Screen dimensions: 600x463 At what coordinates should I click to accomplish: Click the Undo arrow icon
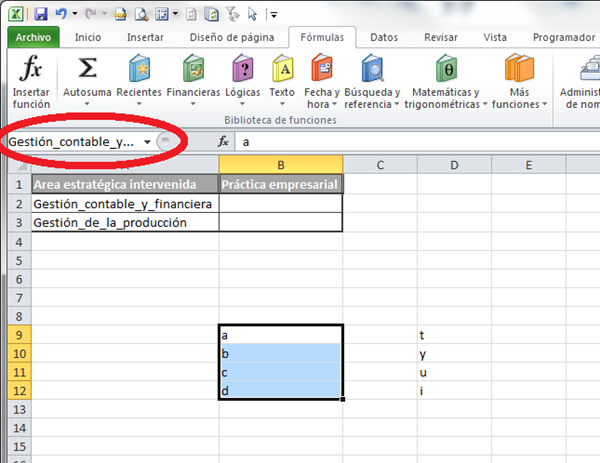coord(62,15)
